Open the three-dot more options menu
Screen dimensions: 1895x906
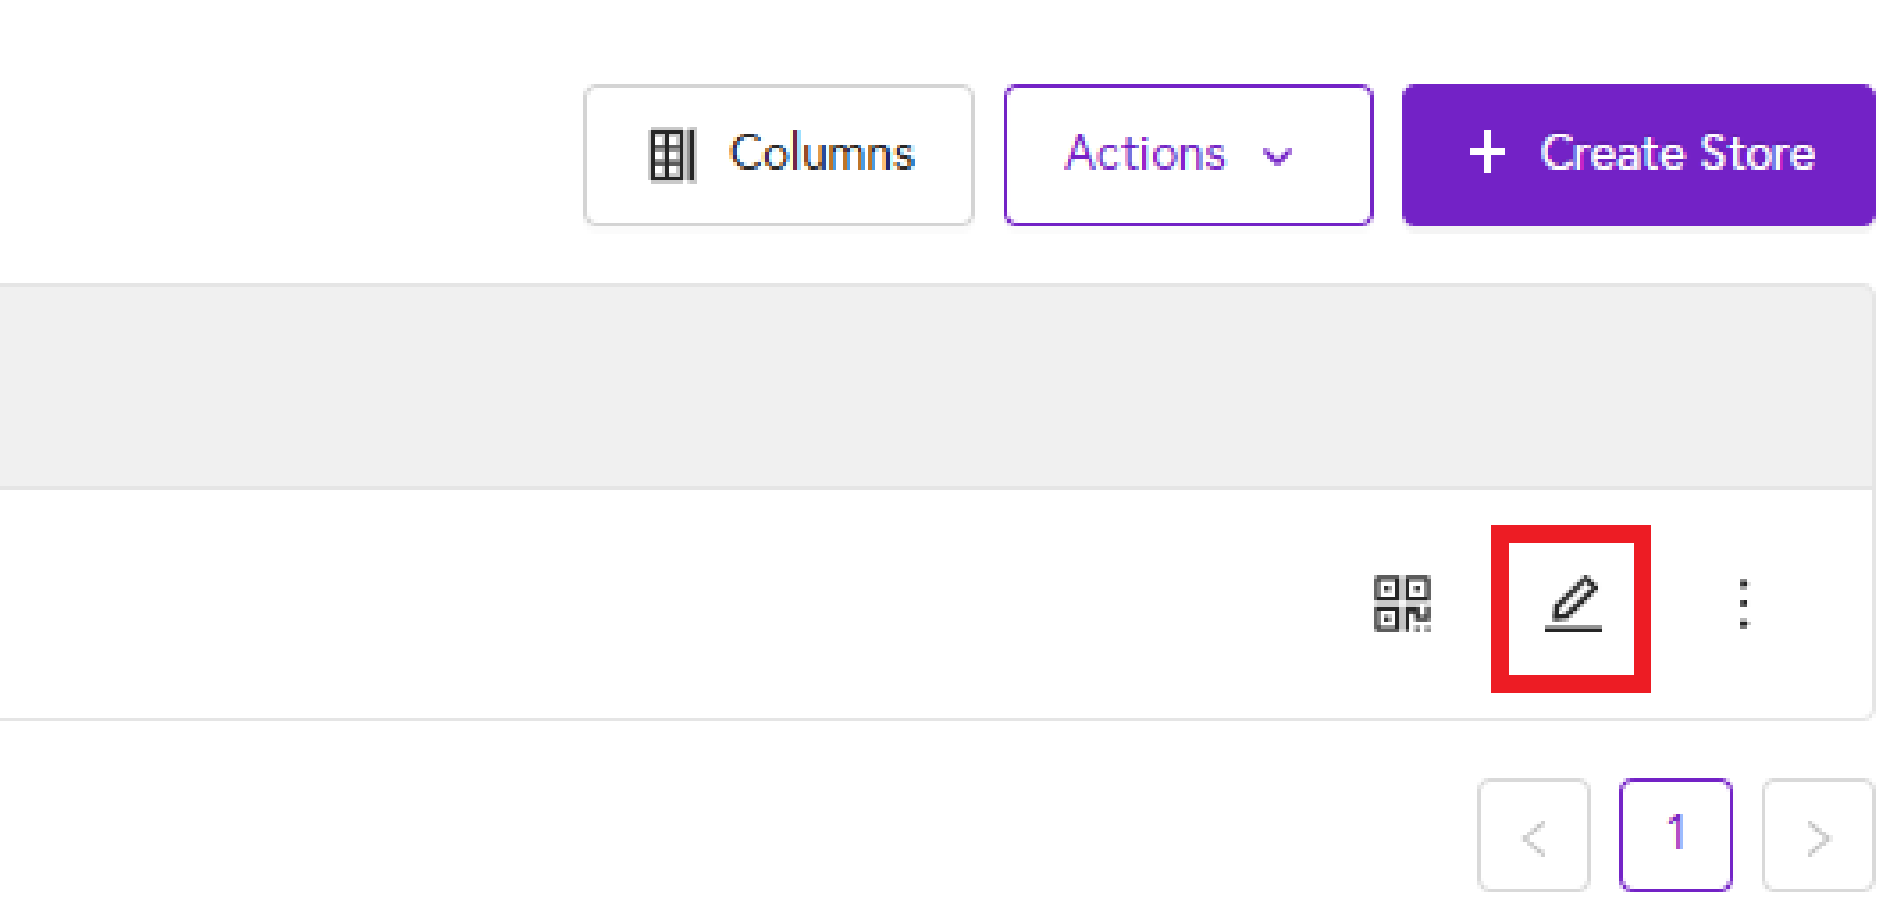pyautogui.click(x=1743, y=604)
